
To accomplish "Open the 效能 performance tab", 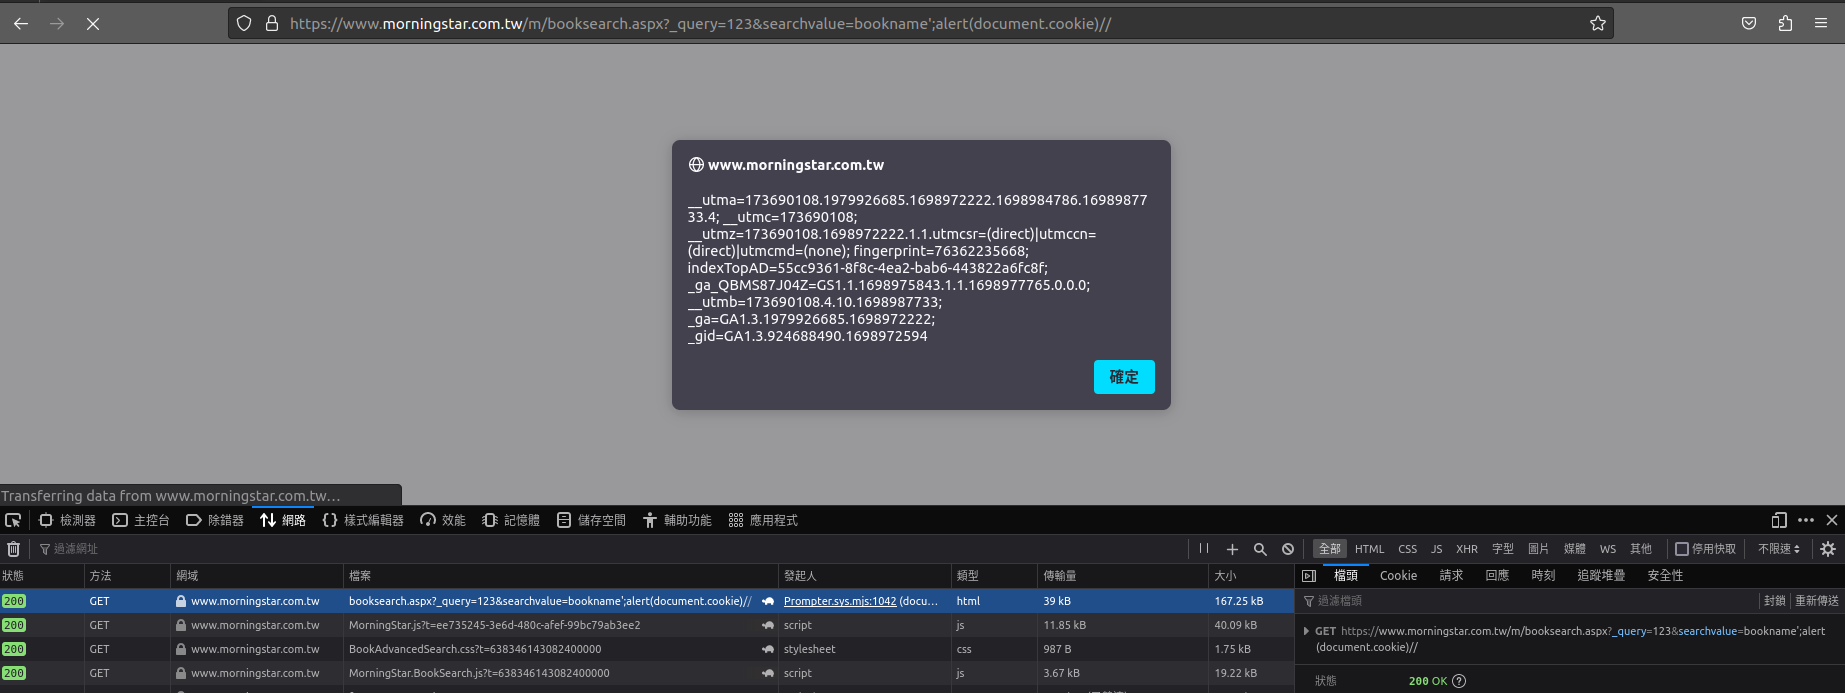I will (x=443, y=520).
